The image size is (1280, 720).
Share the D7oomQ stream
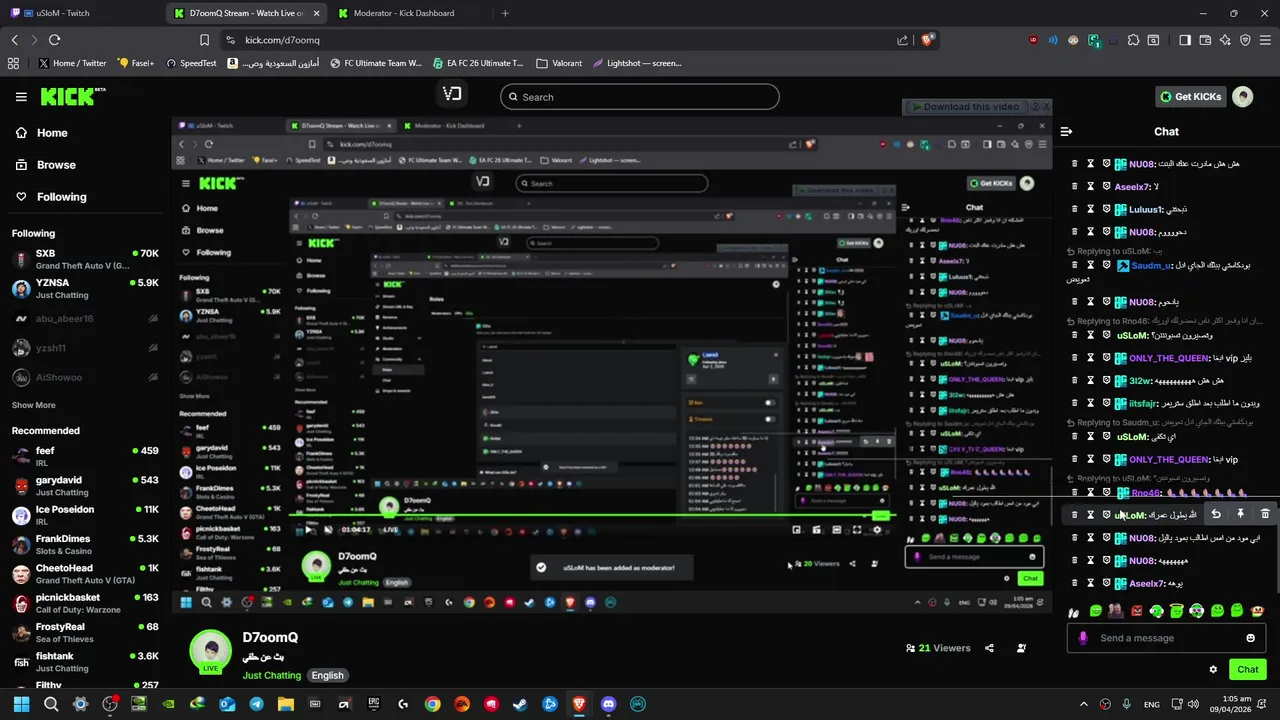[x=989, y=648]
